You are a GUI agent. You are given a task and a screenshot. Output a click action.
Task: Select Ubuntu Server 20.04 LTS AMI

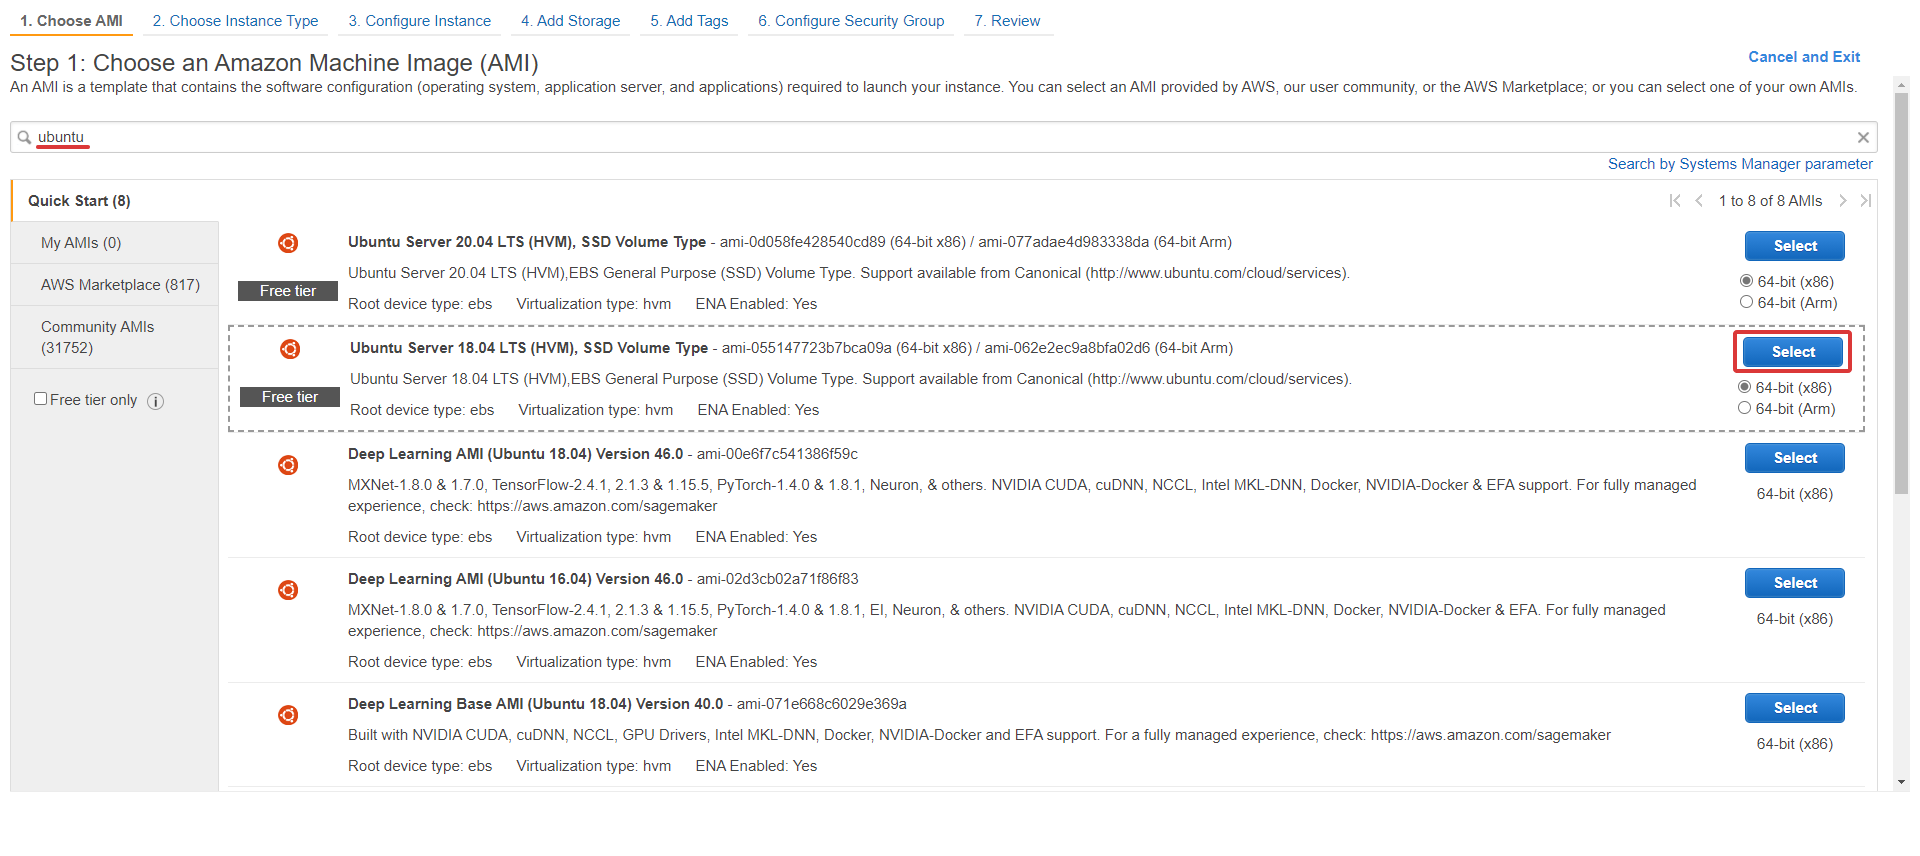(x=1795, y=246)
